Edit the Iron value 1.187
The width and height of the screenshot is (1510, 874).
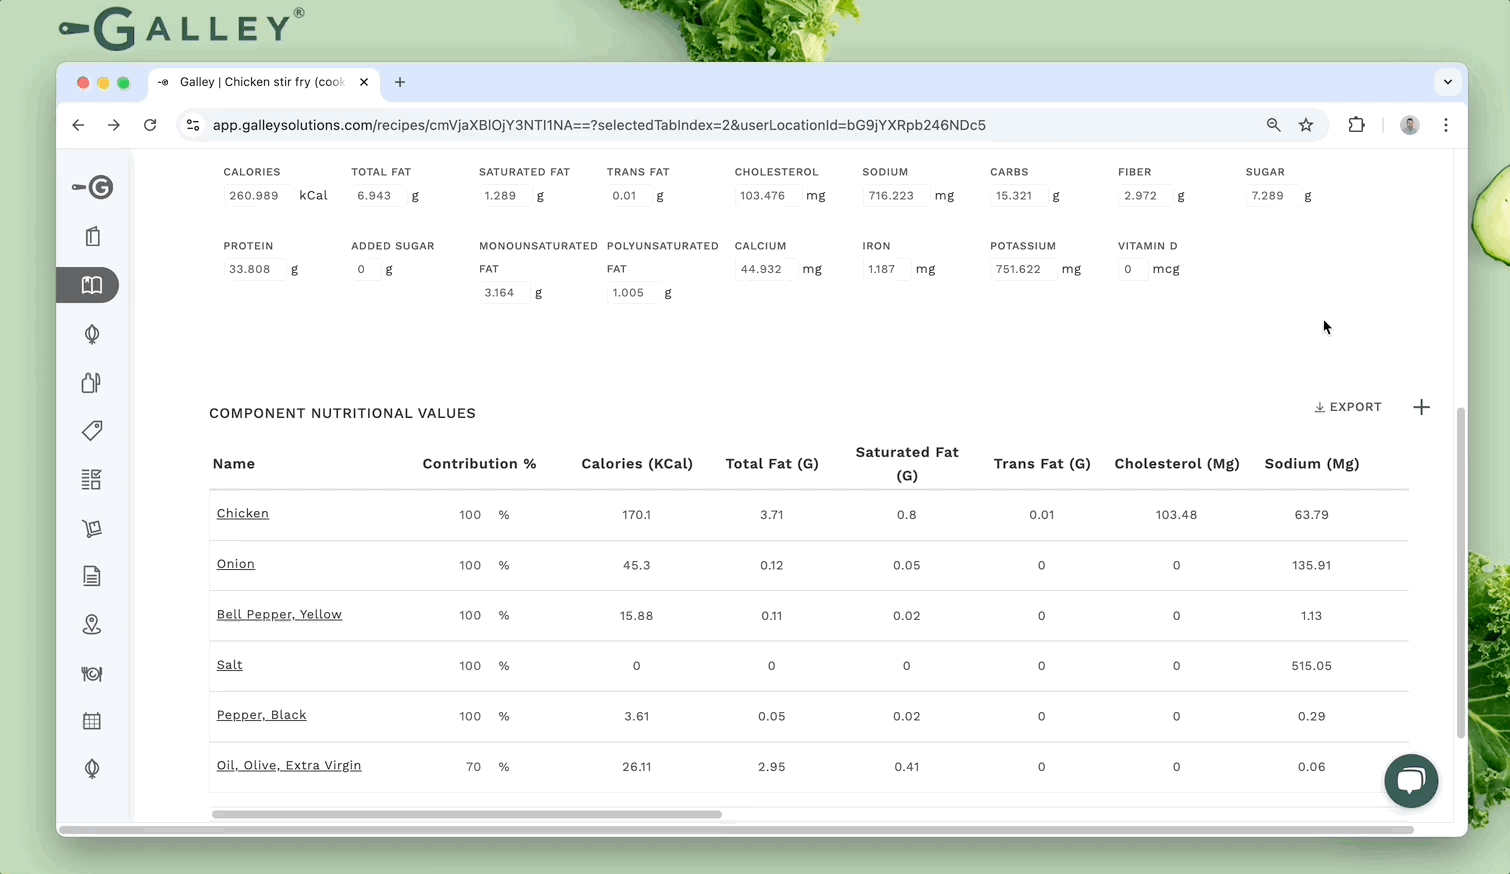(887, 269)
